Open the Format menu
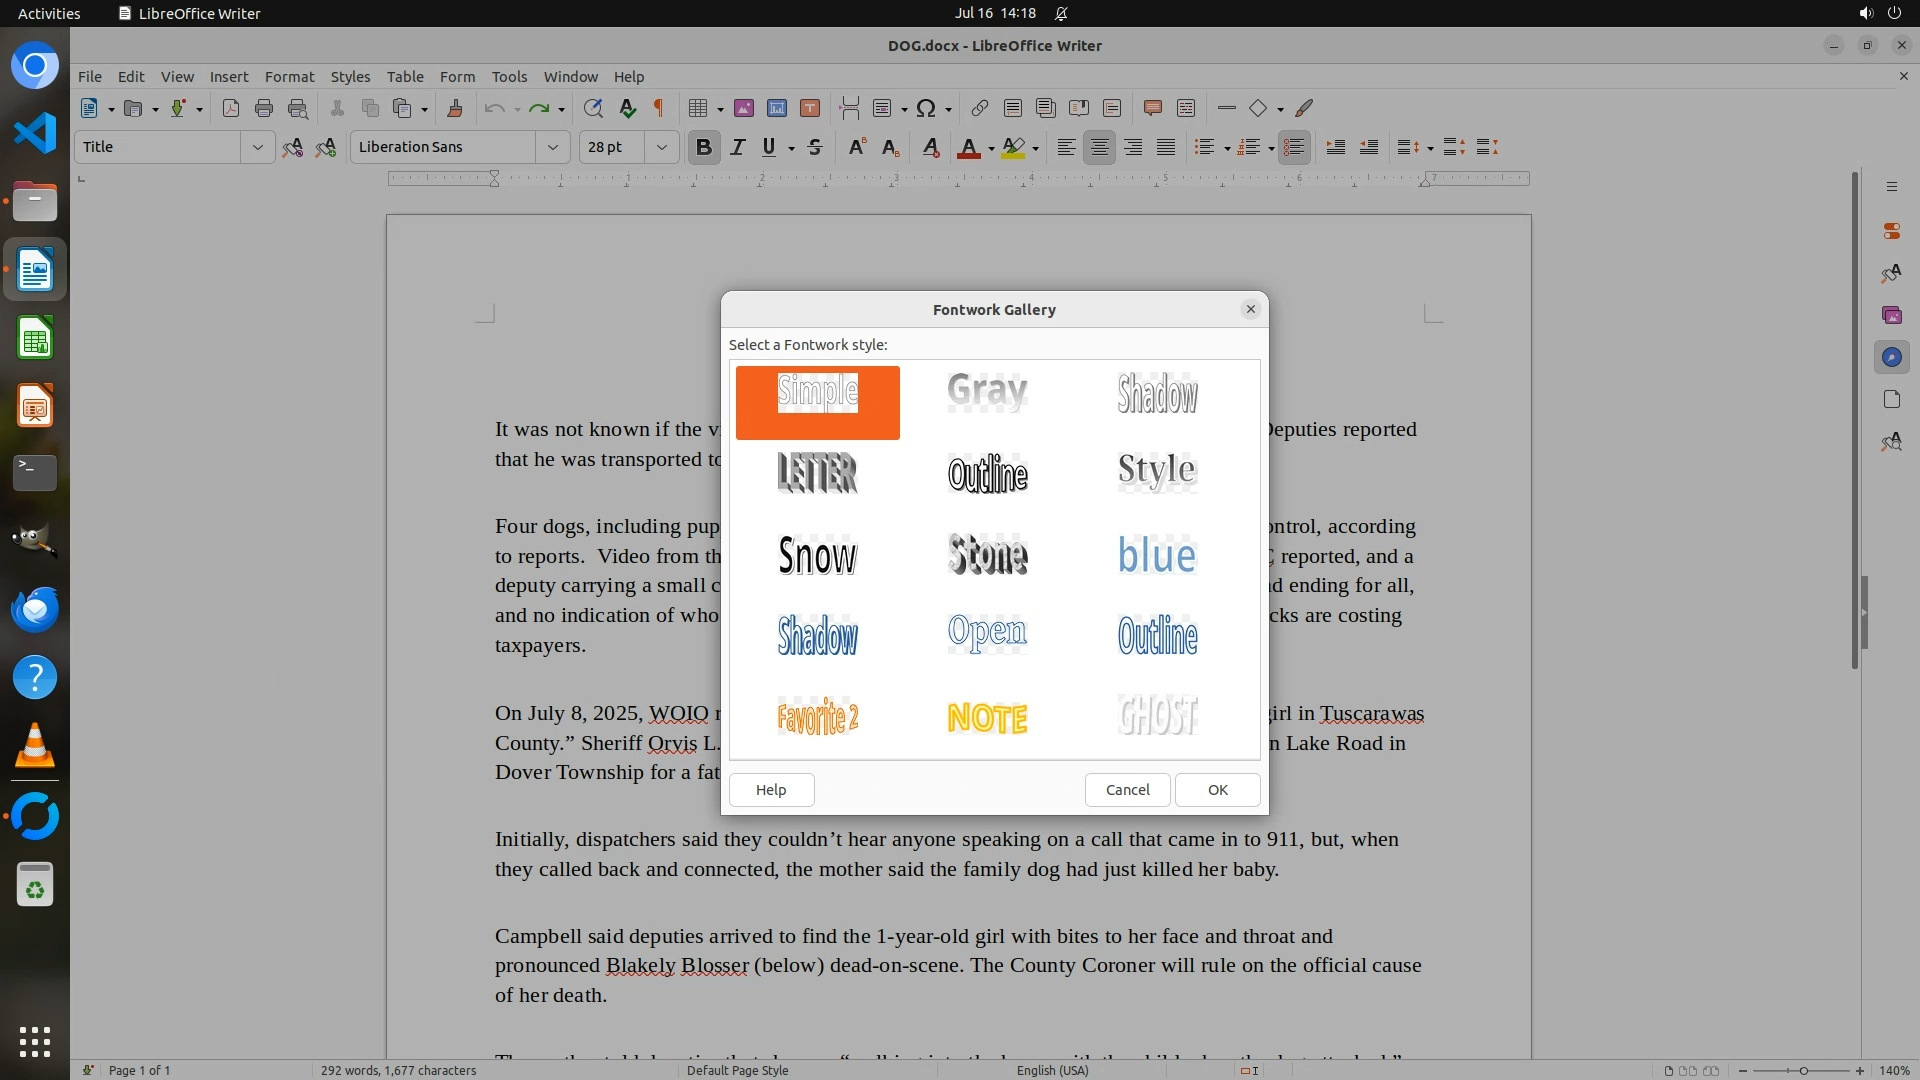 click(289, 77)
